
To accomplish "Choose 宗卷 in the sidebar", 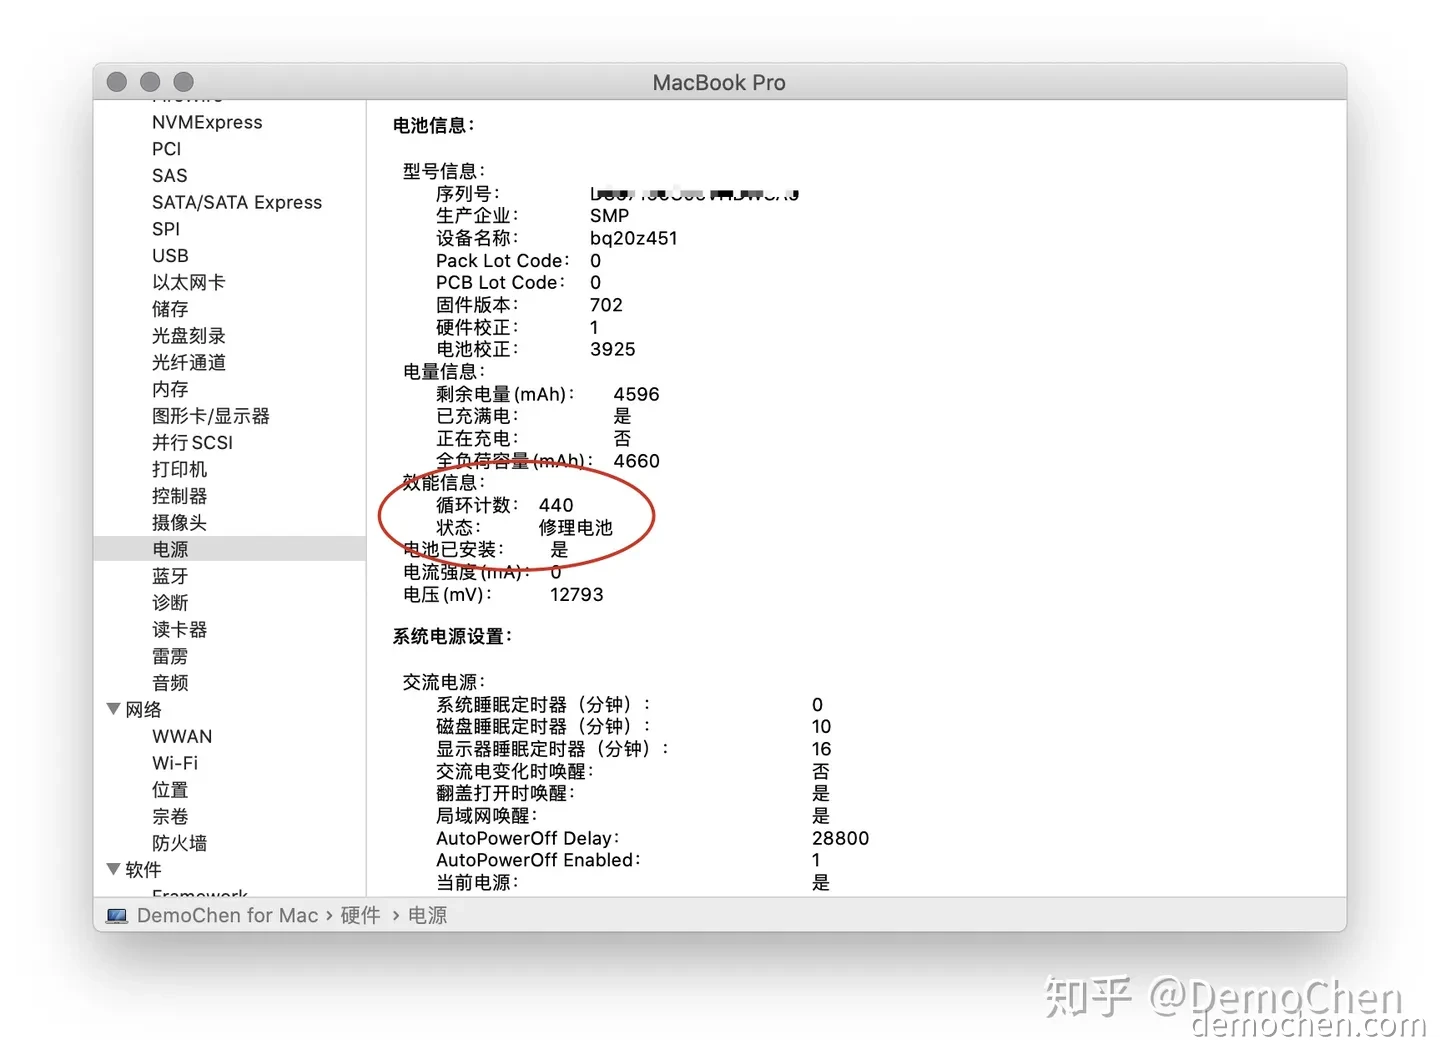I will [x=170, y=817].
